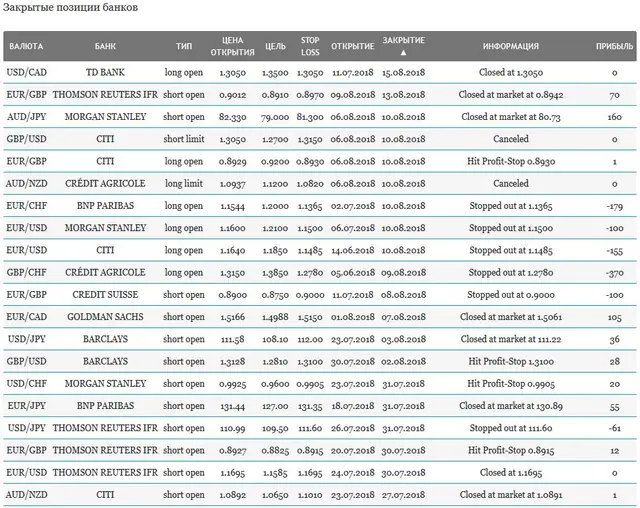The image size is (640, 508).
Task: Click 'Closed at market at 130.89' cell
Action: 511,406
